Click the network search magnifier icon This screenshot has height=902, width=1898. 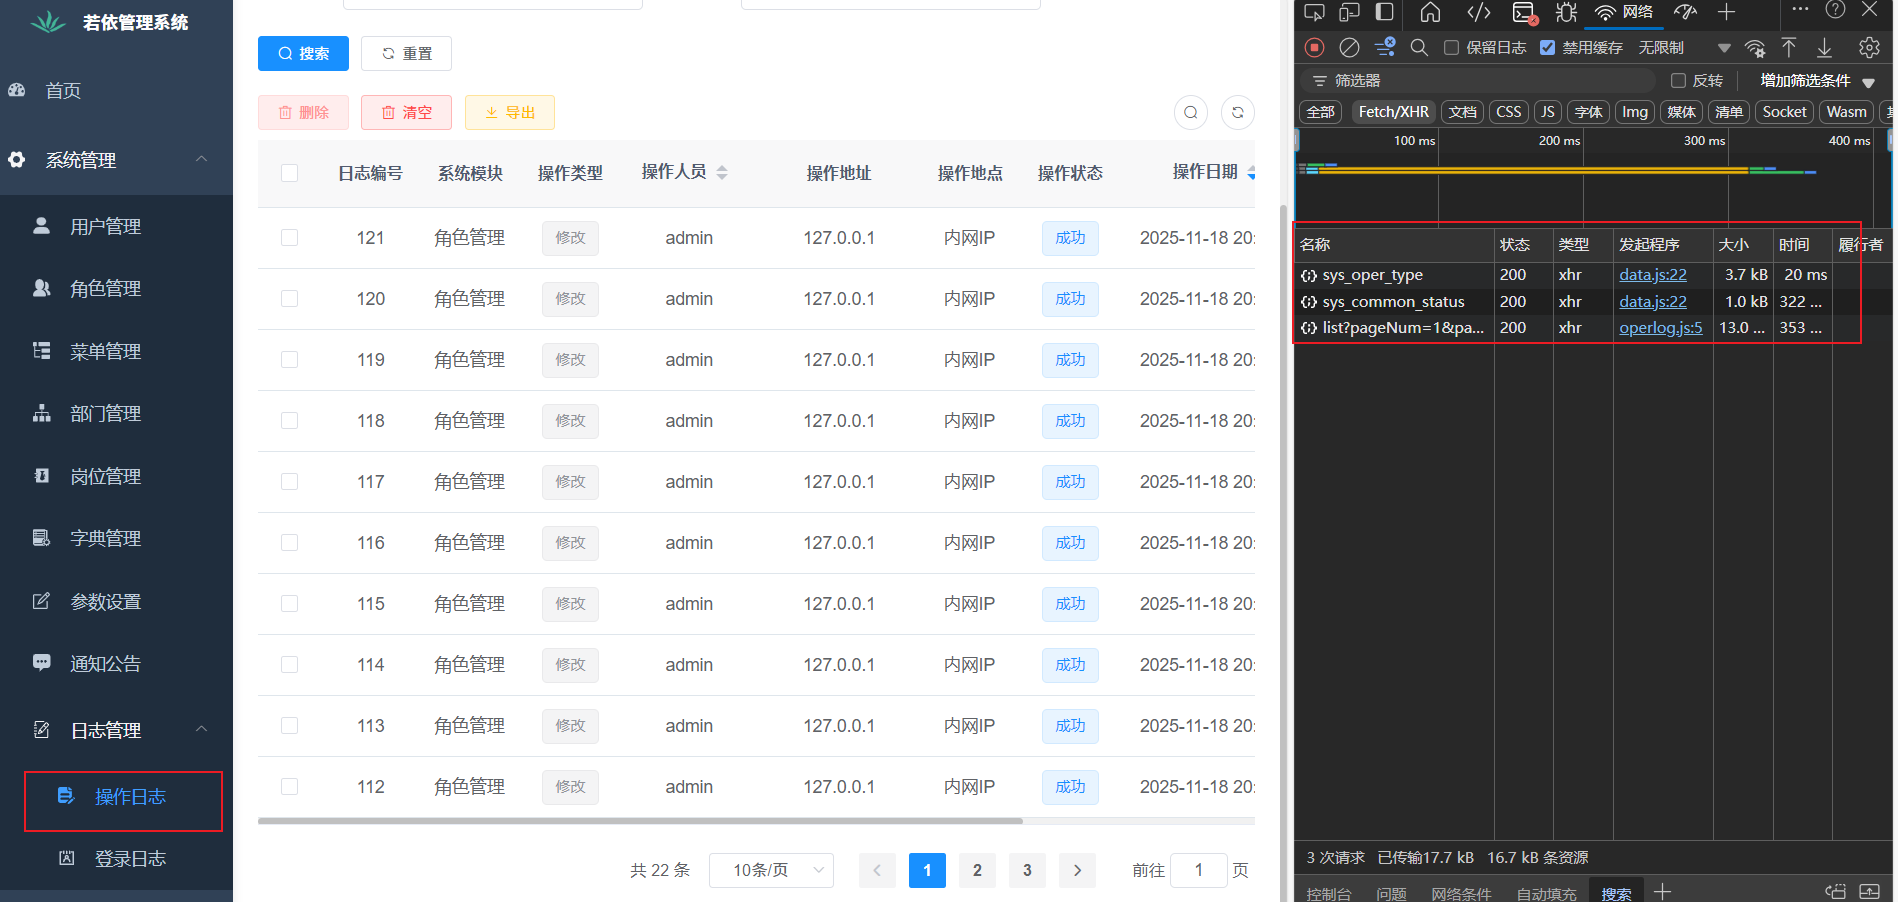pos(1419,47)
